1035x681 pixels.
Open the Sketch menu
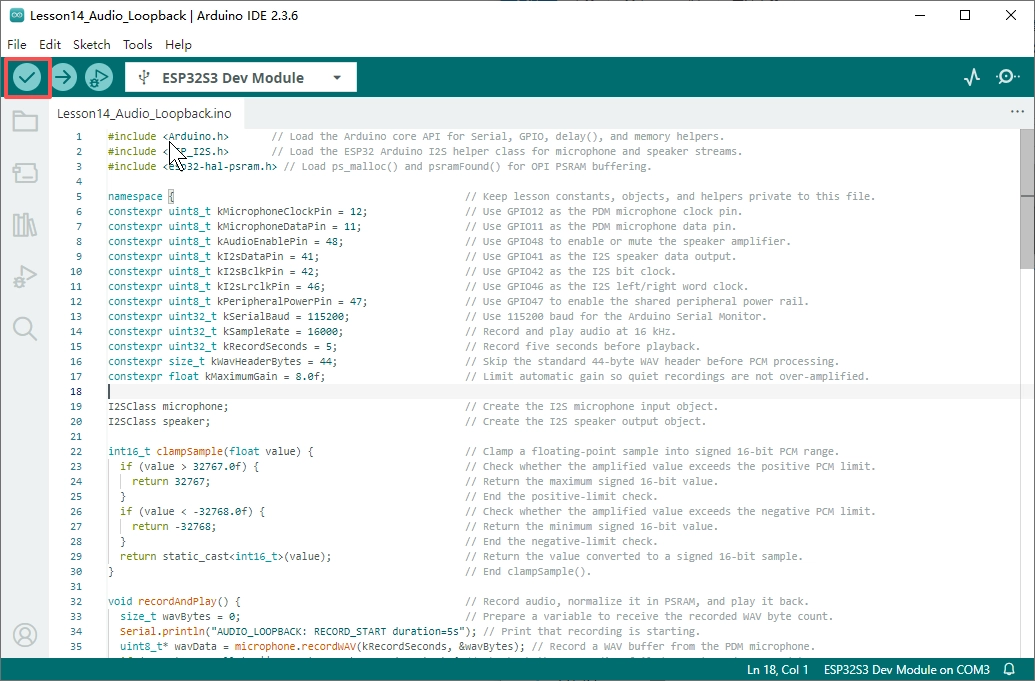pyautogui.click(x=91, y=44)
